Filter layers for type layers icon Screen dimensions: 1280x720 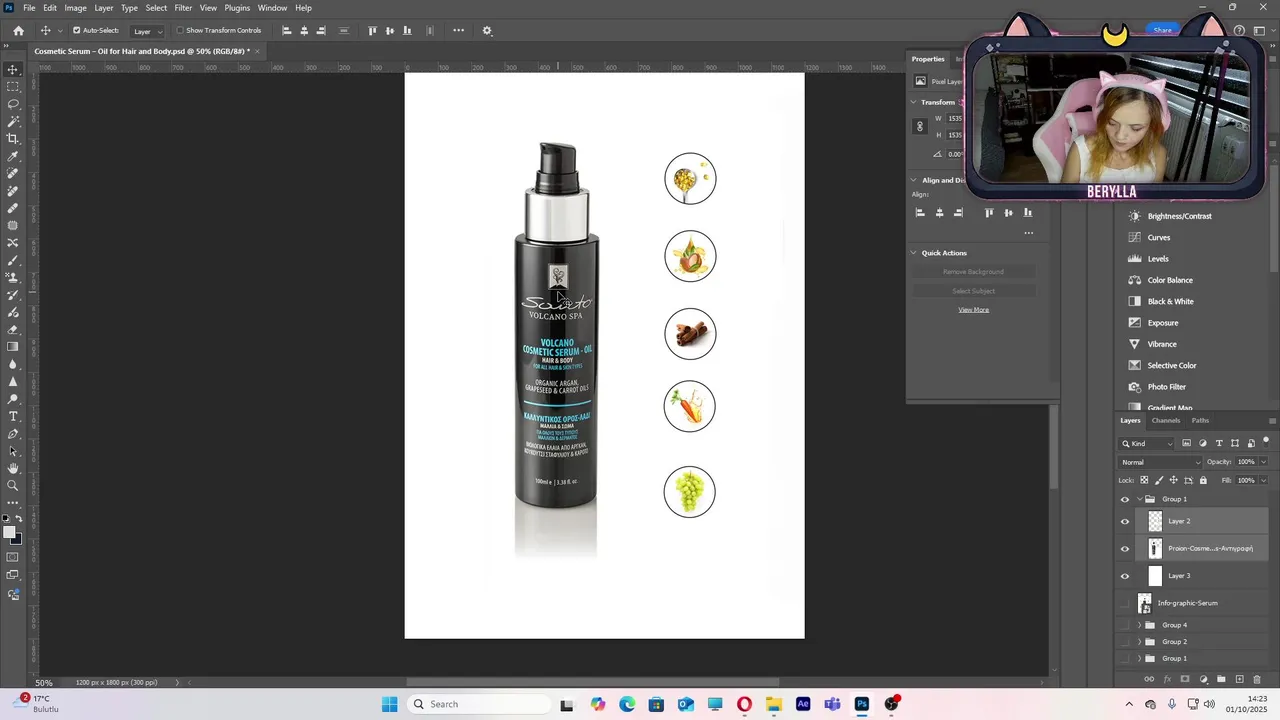pyautogui.click(x=1219, y=443)
